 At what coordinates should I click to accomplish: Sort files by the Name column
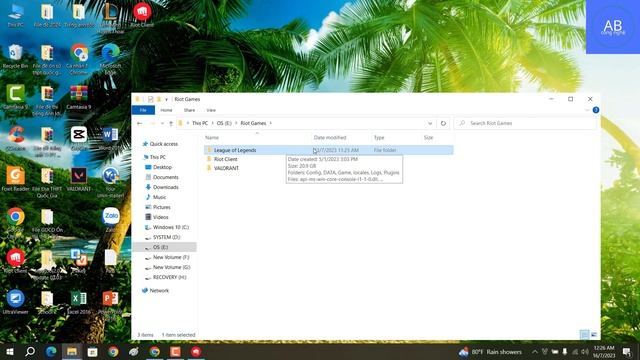pyautogui.click(x=212, y=138)
